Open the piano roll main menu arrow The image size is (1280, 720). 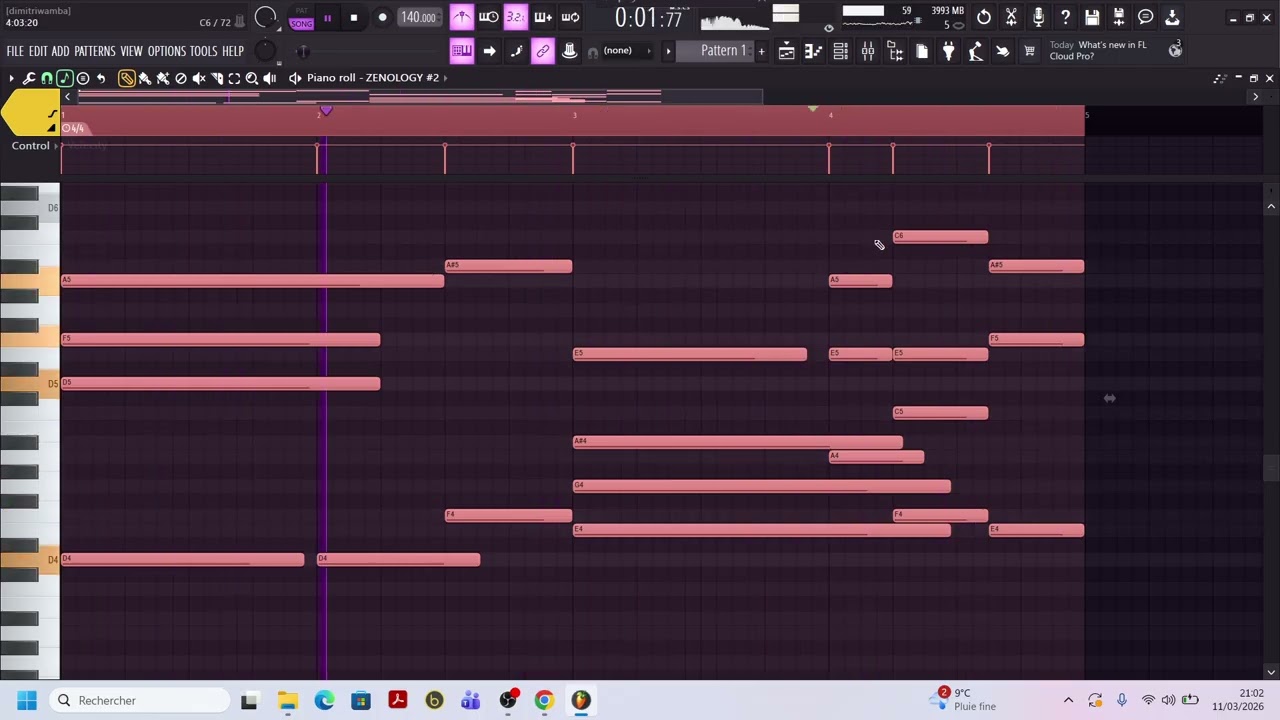[11, 78]
